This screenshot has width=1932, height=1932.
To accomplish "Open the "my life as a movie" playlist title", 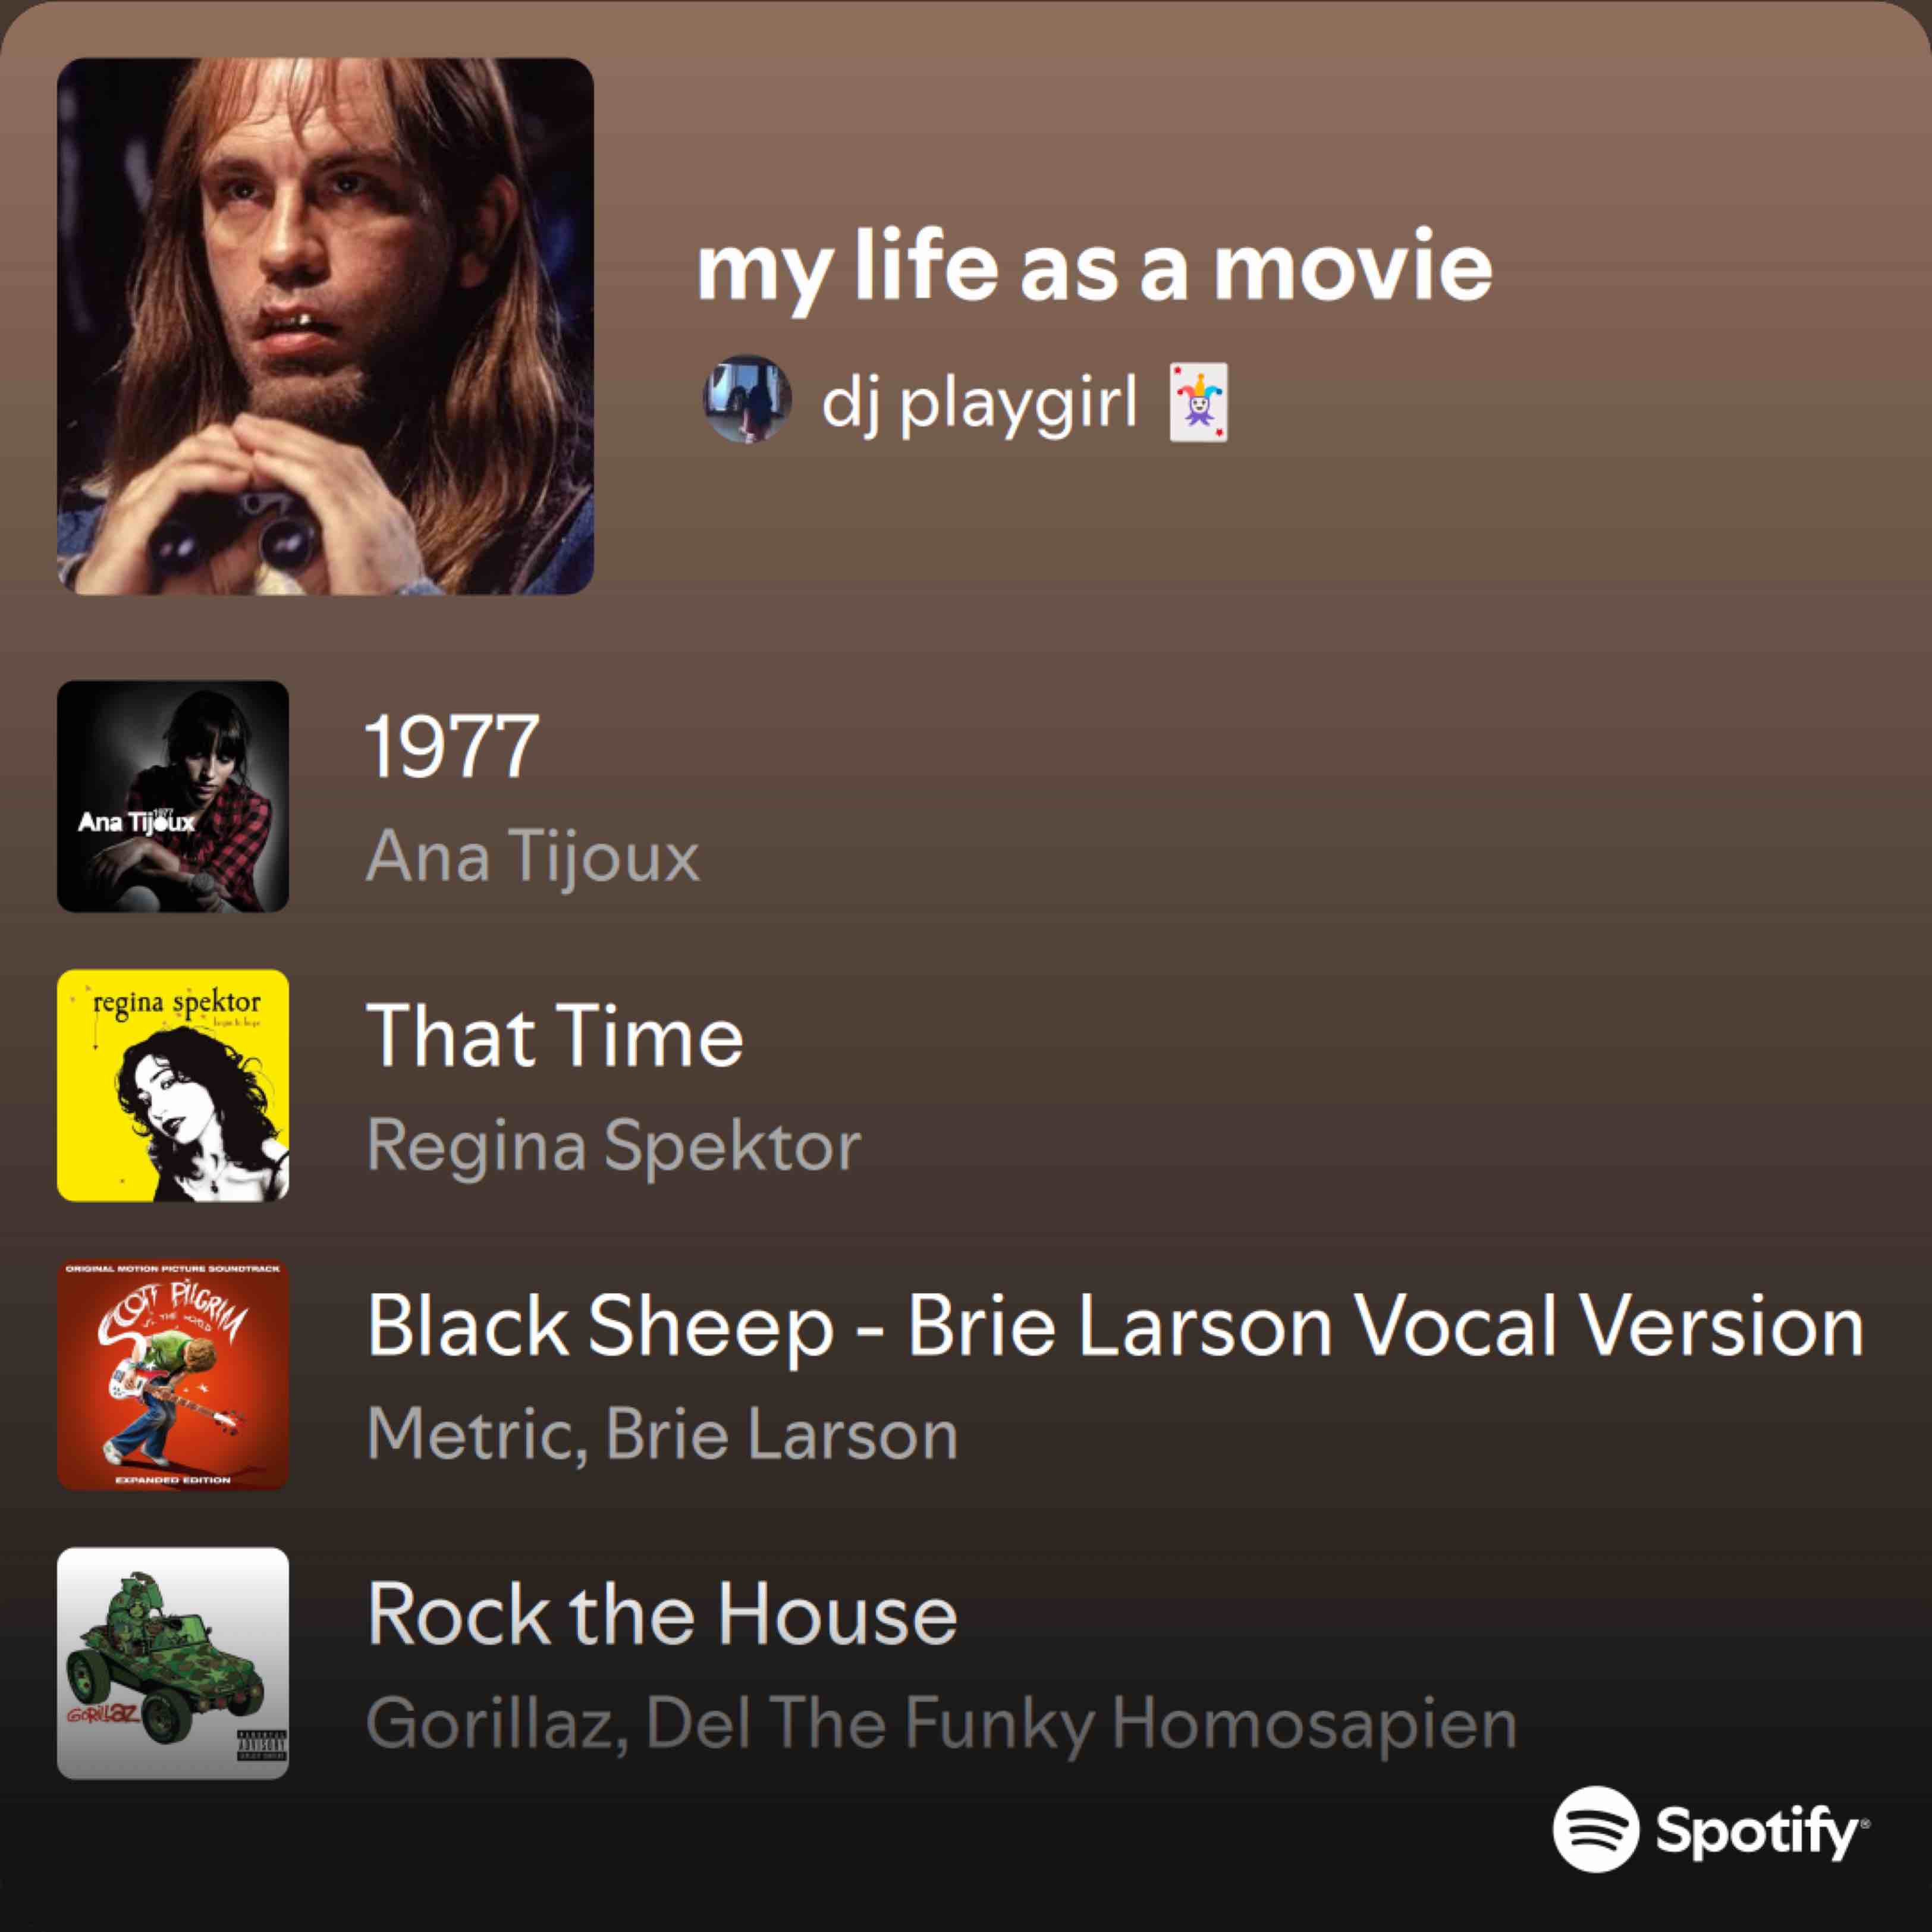I will coord(1094,268).
